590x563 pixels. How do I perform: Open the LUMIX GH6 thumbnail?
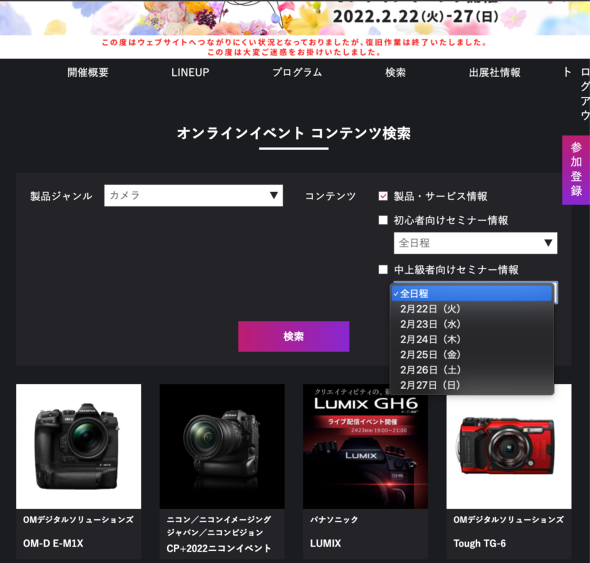[x=365, y=446]
